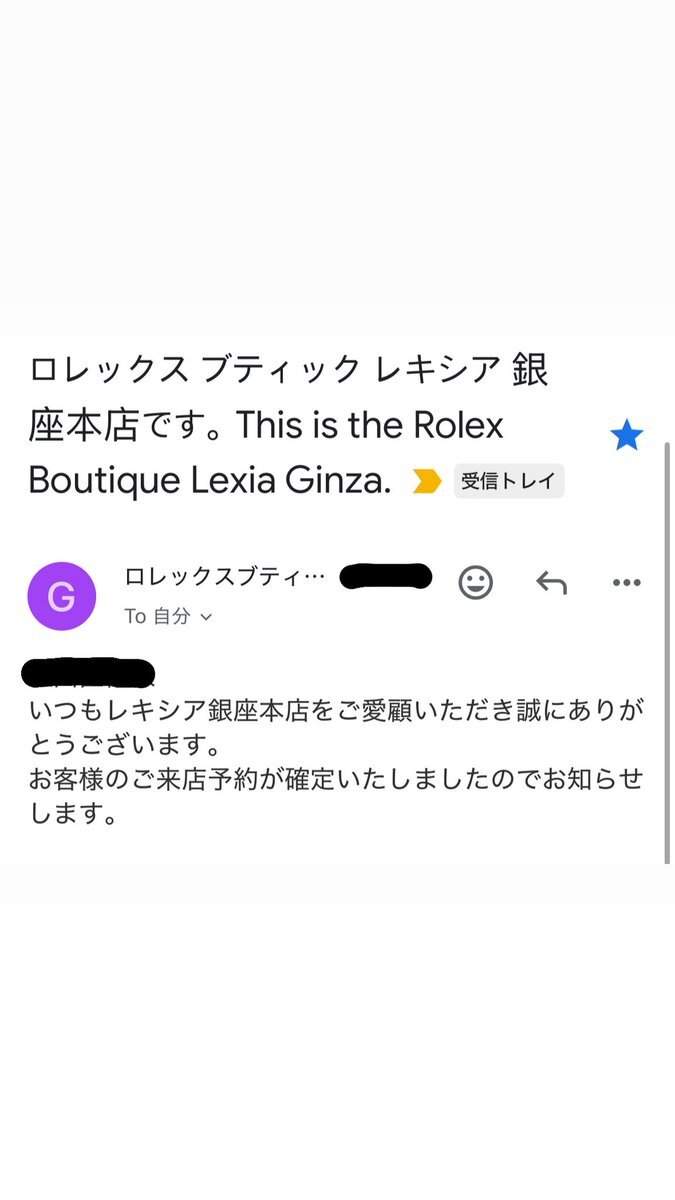Add an emoji reaction with the smiley icon

click(x=476, y=582)
